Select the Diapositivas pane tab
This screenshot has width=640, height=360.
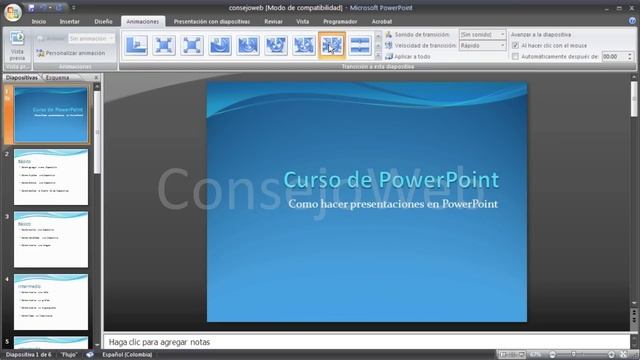tap(22, 78)
